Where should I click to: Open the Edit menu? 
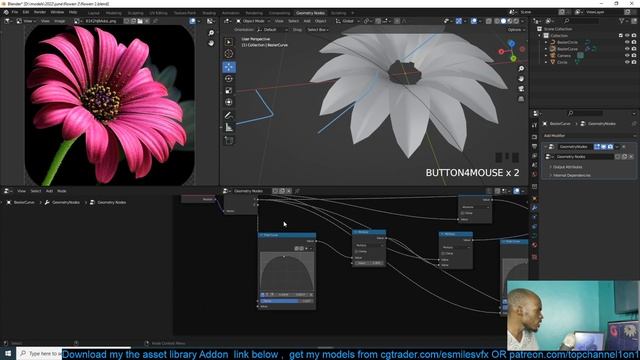(x=26, y=12)
